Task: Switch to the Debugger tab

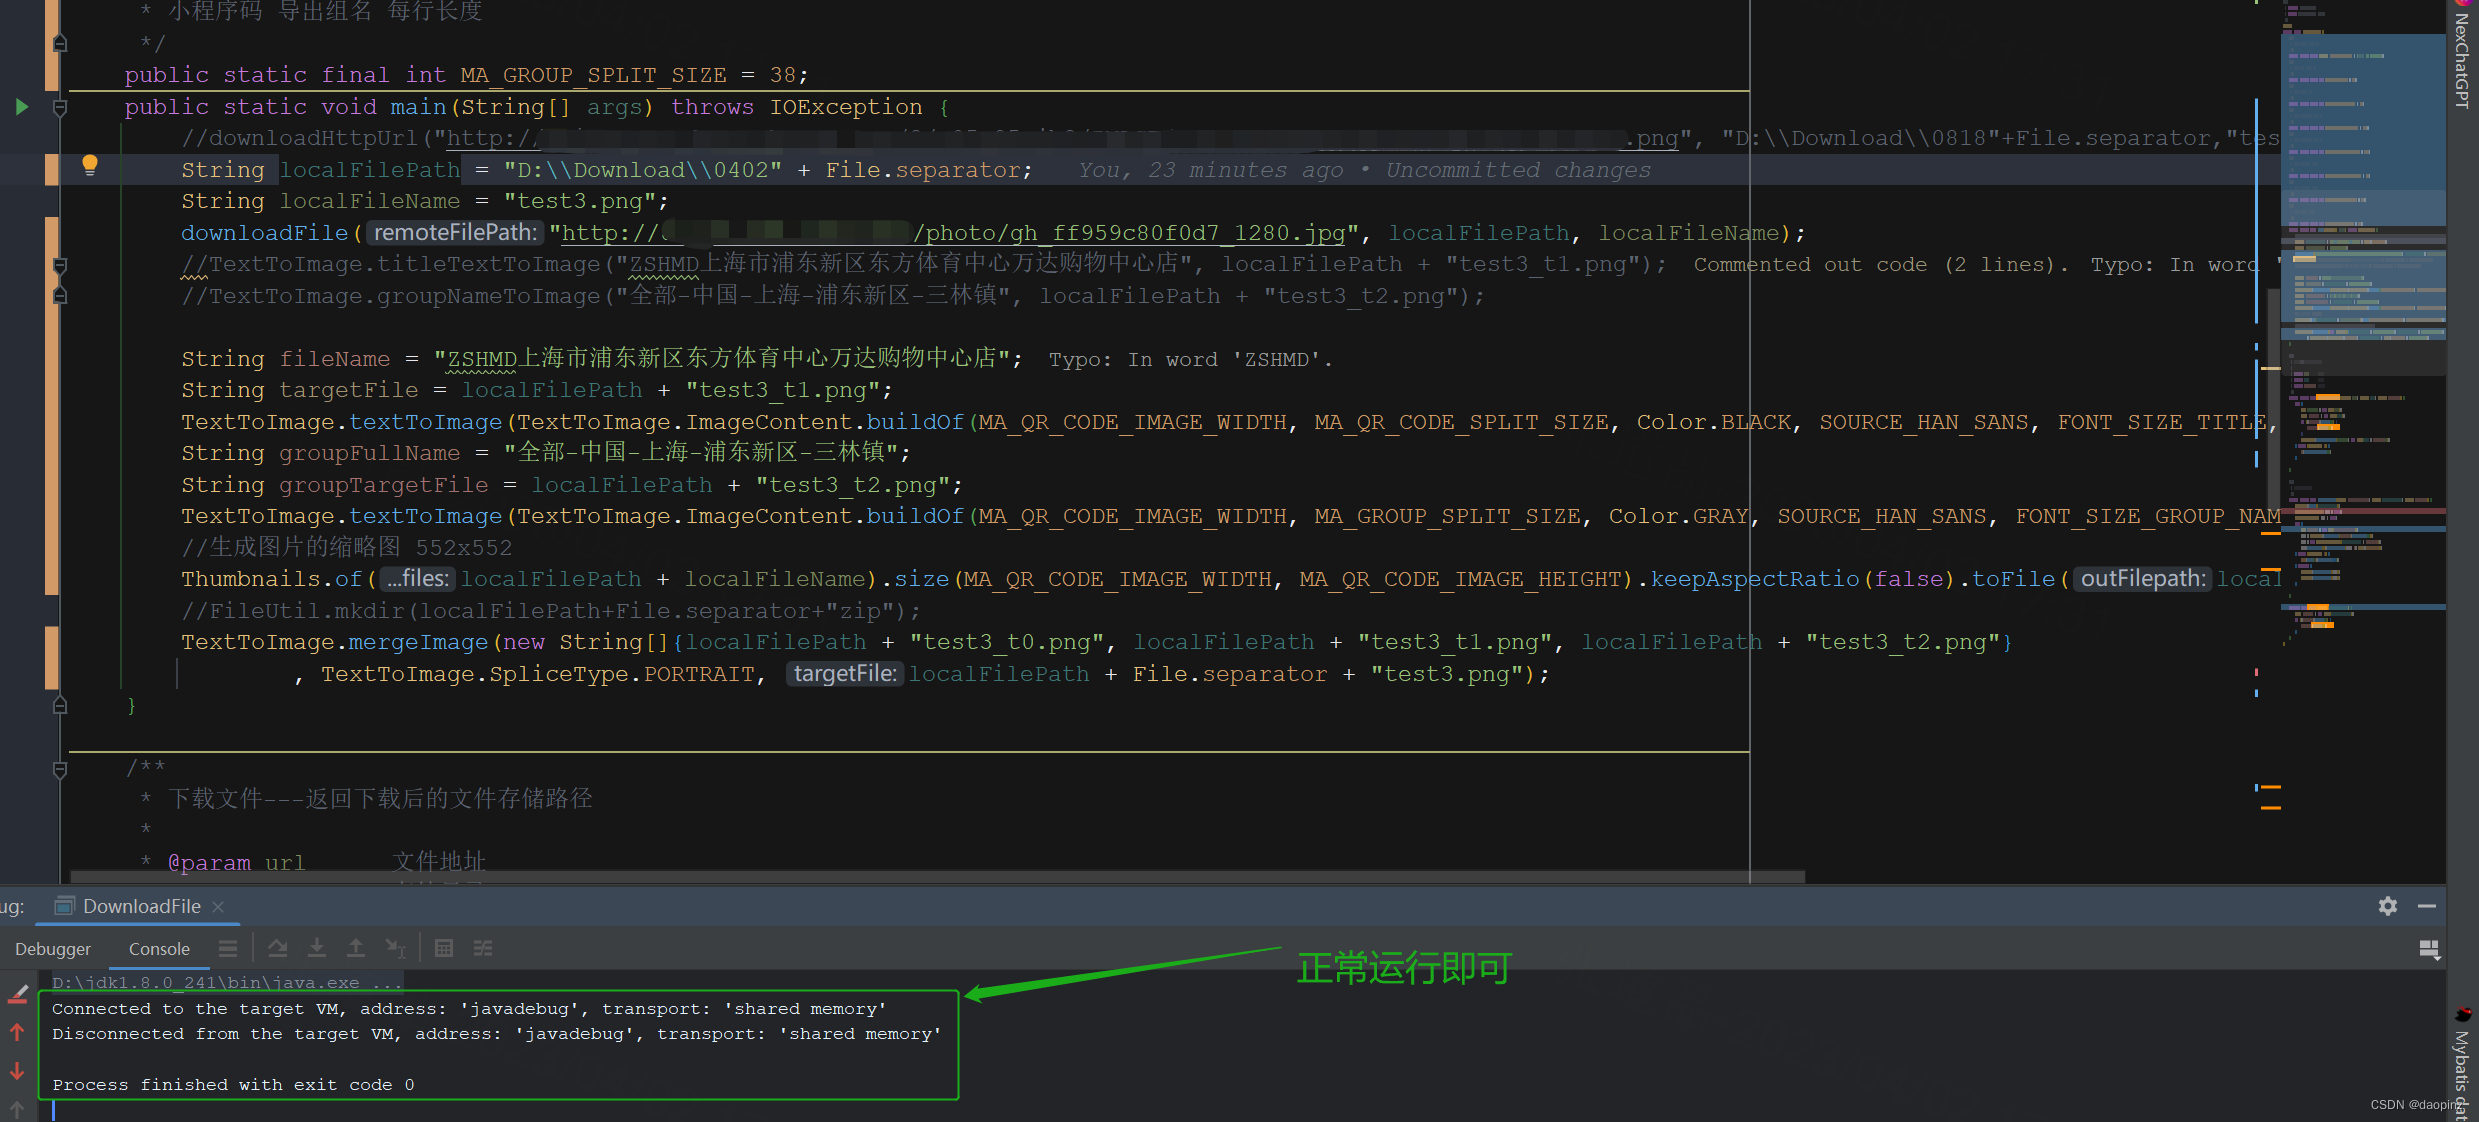Action: pos(53,949)
